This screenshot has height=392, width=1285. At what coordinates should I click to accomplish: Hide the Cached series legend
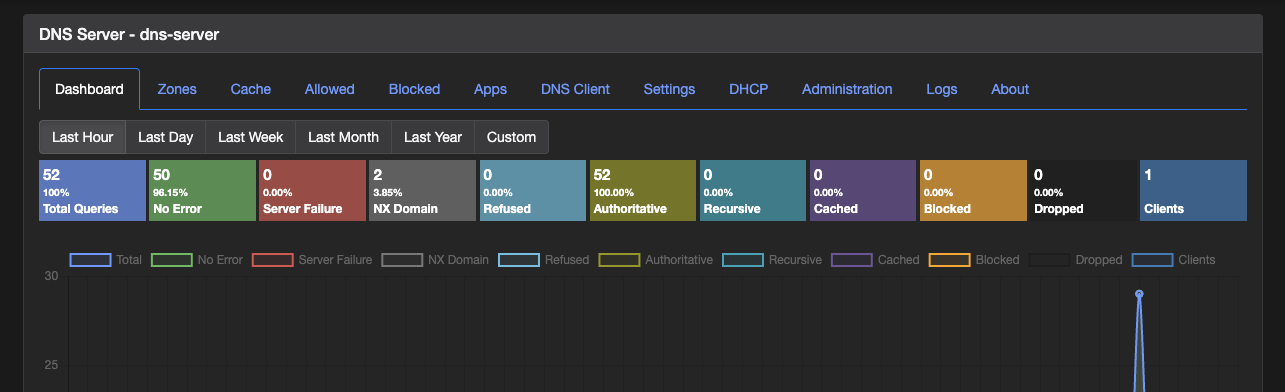click(852, 260)
